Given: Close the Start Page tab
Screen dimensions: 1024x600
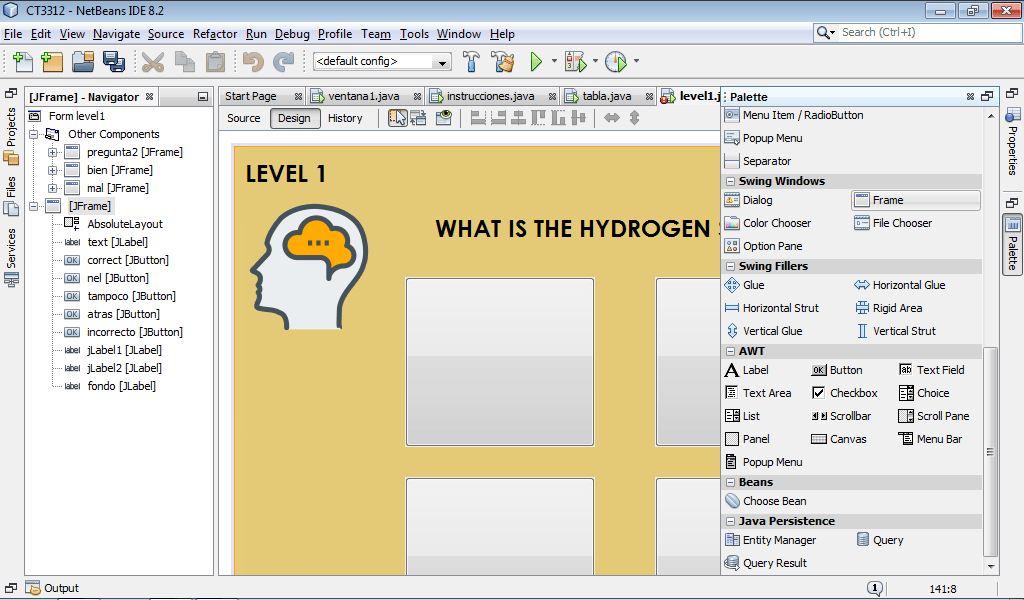Looking at the screenshot, I should [x=298, y=97].
